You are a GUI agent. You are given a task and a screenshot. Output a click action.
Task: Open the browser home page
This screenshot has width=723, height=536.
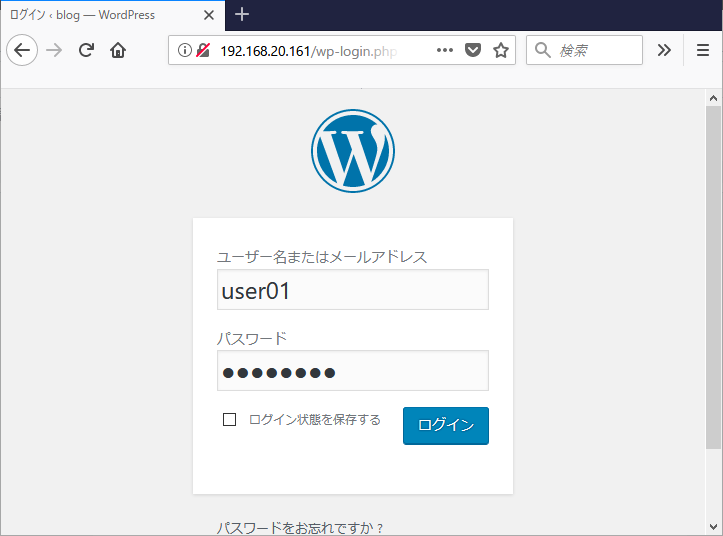118,50
